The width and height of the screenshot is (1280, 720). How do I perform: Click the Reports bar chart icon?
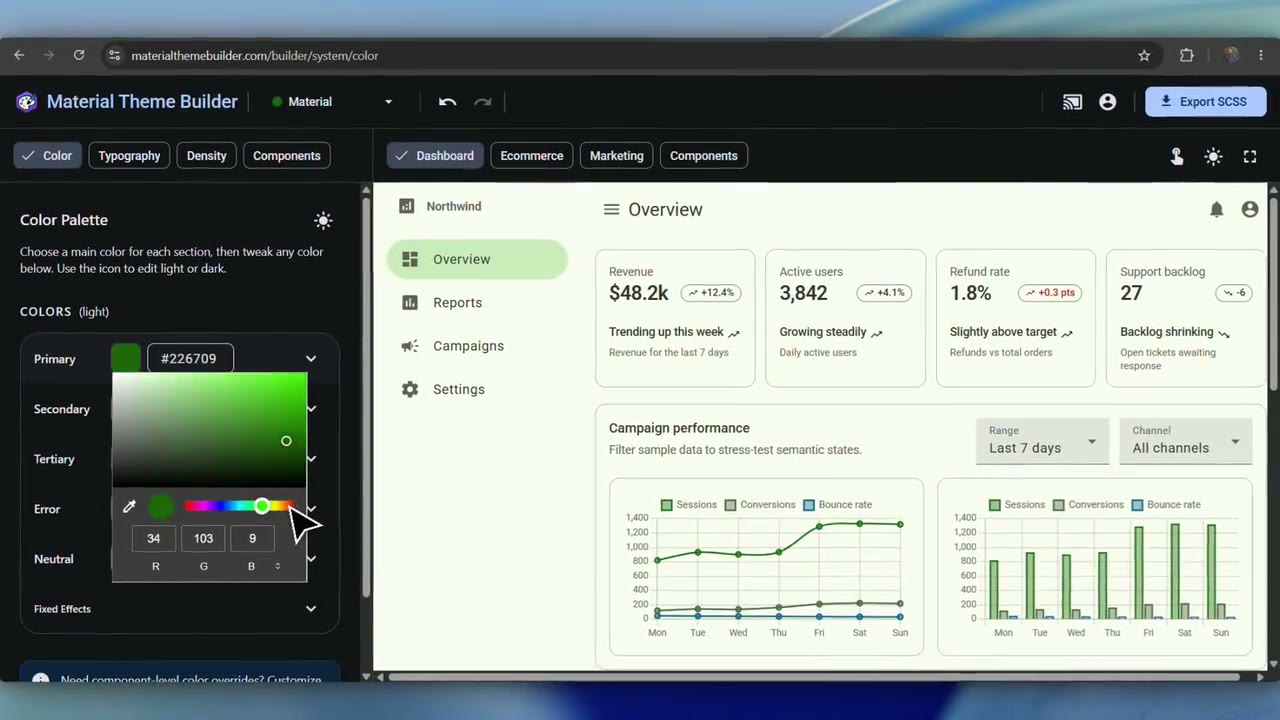(x=410, y=302)
